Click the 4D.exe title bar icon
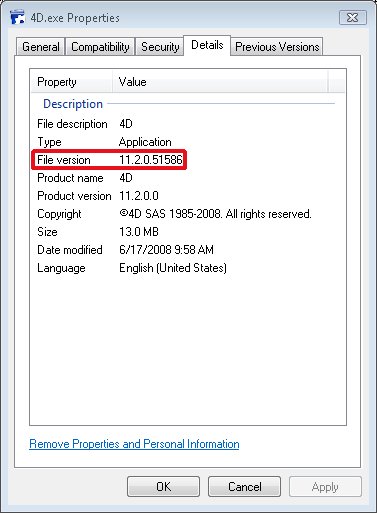 [x=18, y=17]
